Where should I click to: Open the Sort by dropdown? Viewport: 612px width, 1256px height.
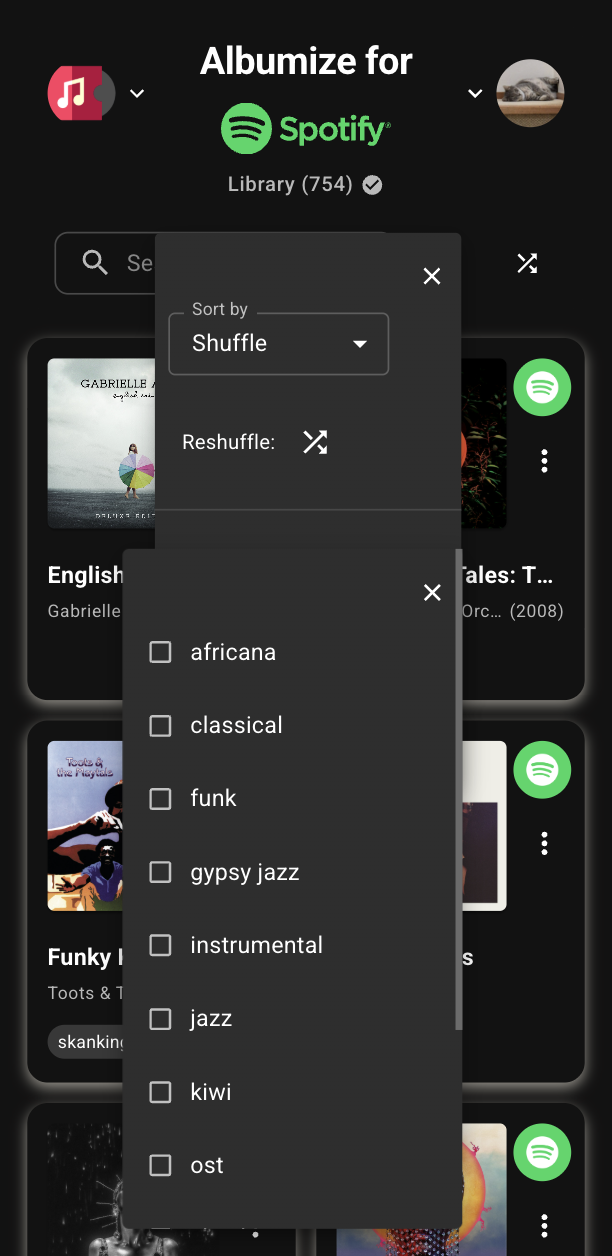click(278, 343)
